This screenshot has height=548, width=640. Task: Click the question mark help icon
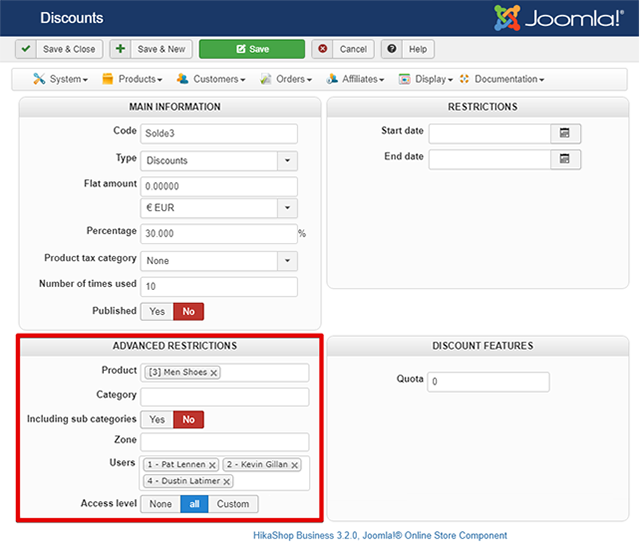click(x=392, y=49)
